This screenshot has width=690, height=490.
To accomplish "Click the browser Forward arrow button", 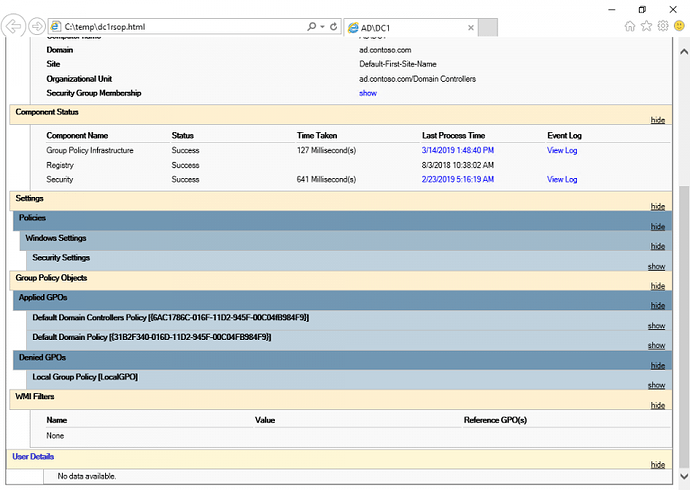I will point(36,25).
